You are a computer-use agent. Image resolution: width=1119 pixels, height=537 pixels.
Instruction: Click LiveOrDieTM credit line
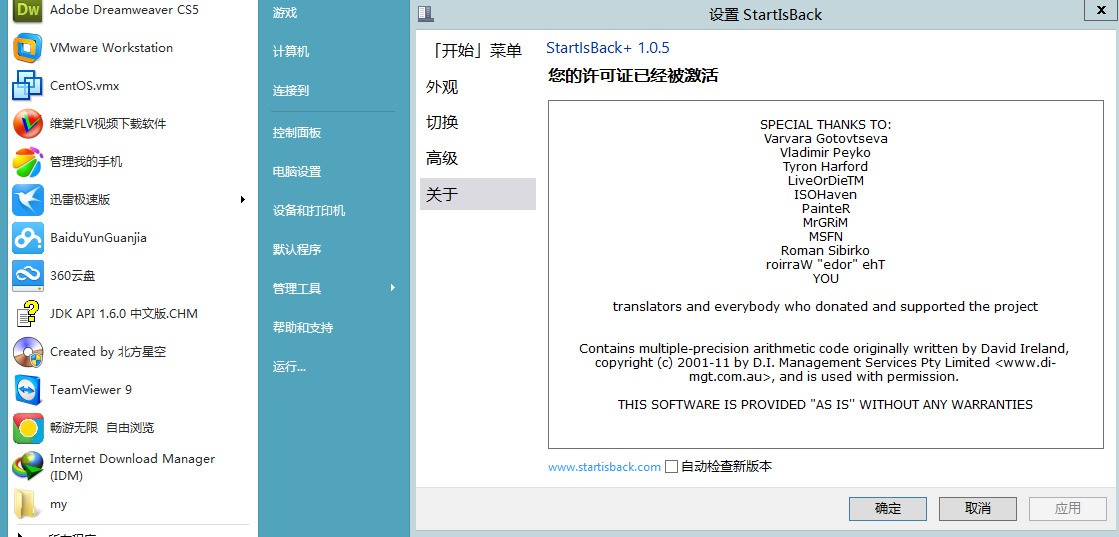[x=826, y=181]
